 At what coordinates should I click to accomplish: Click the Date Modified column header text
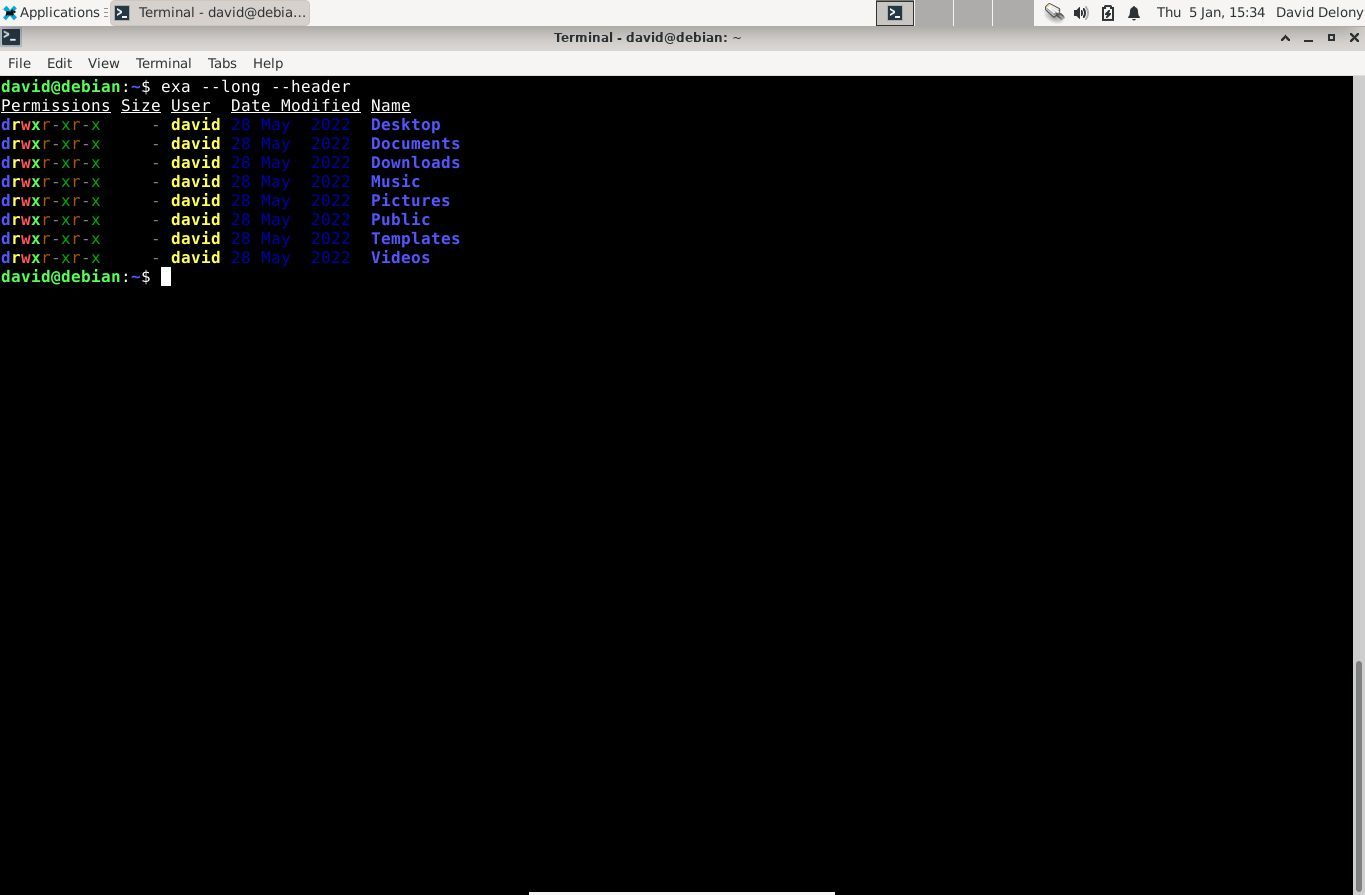coord(296,106)
